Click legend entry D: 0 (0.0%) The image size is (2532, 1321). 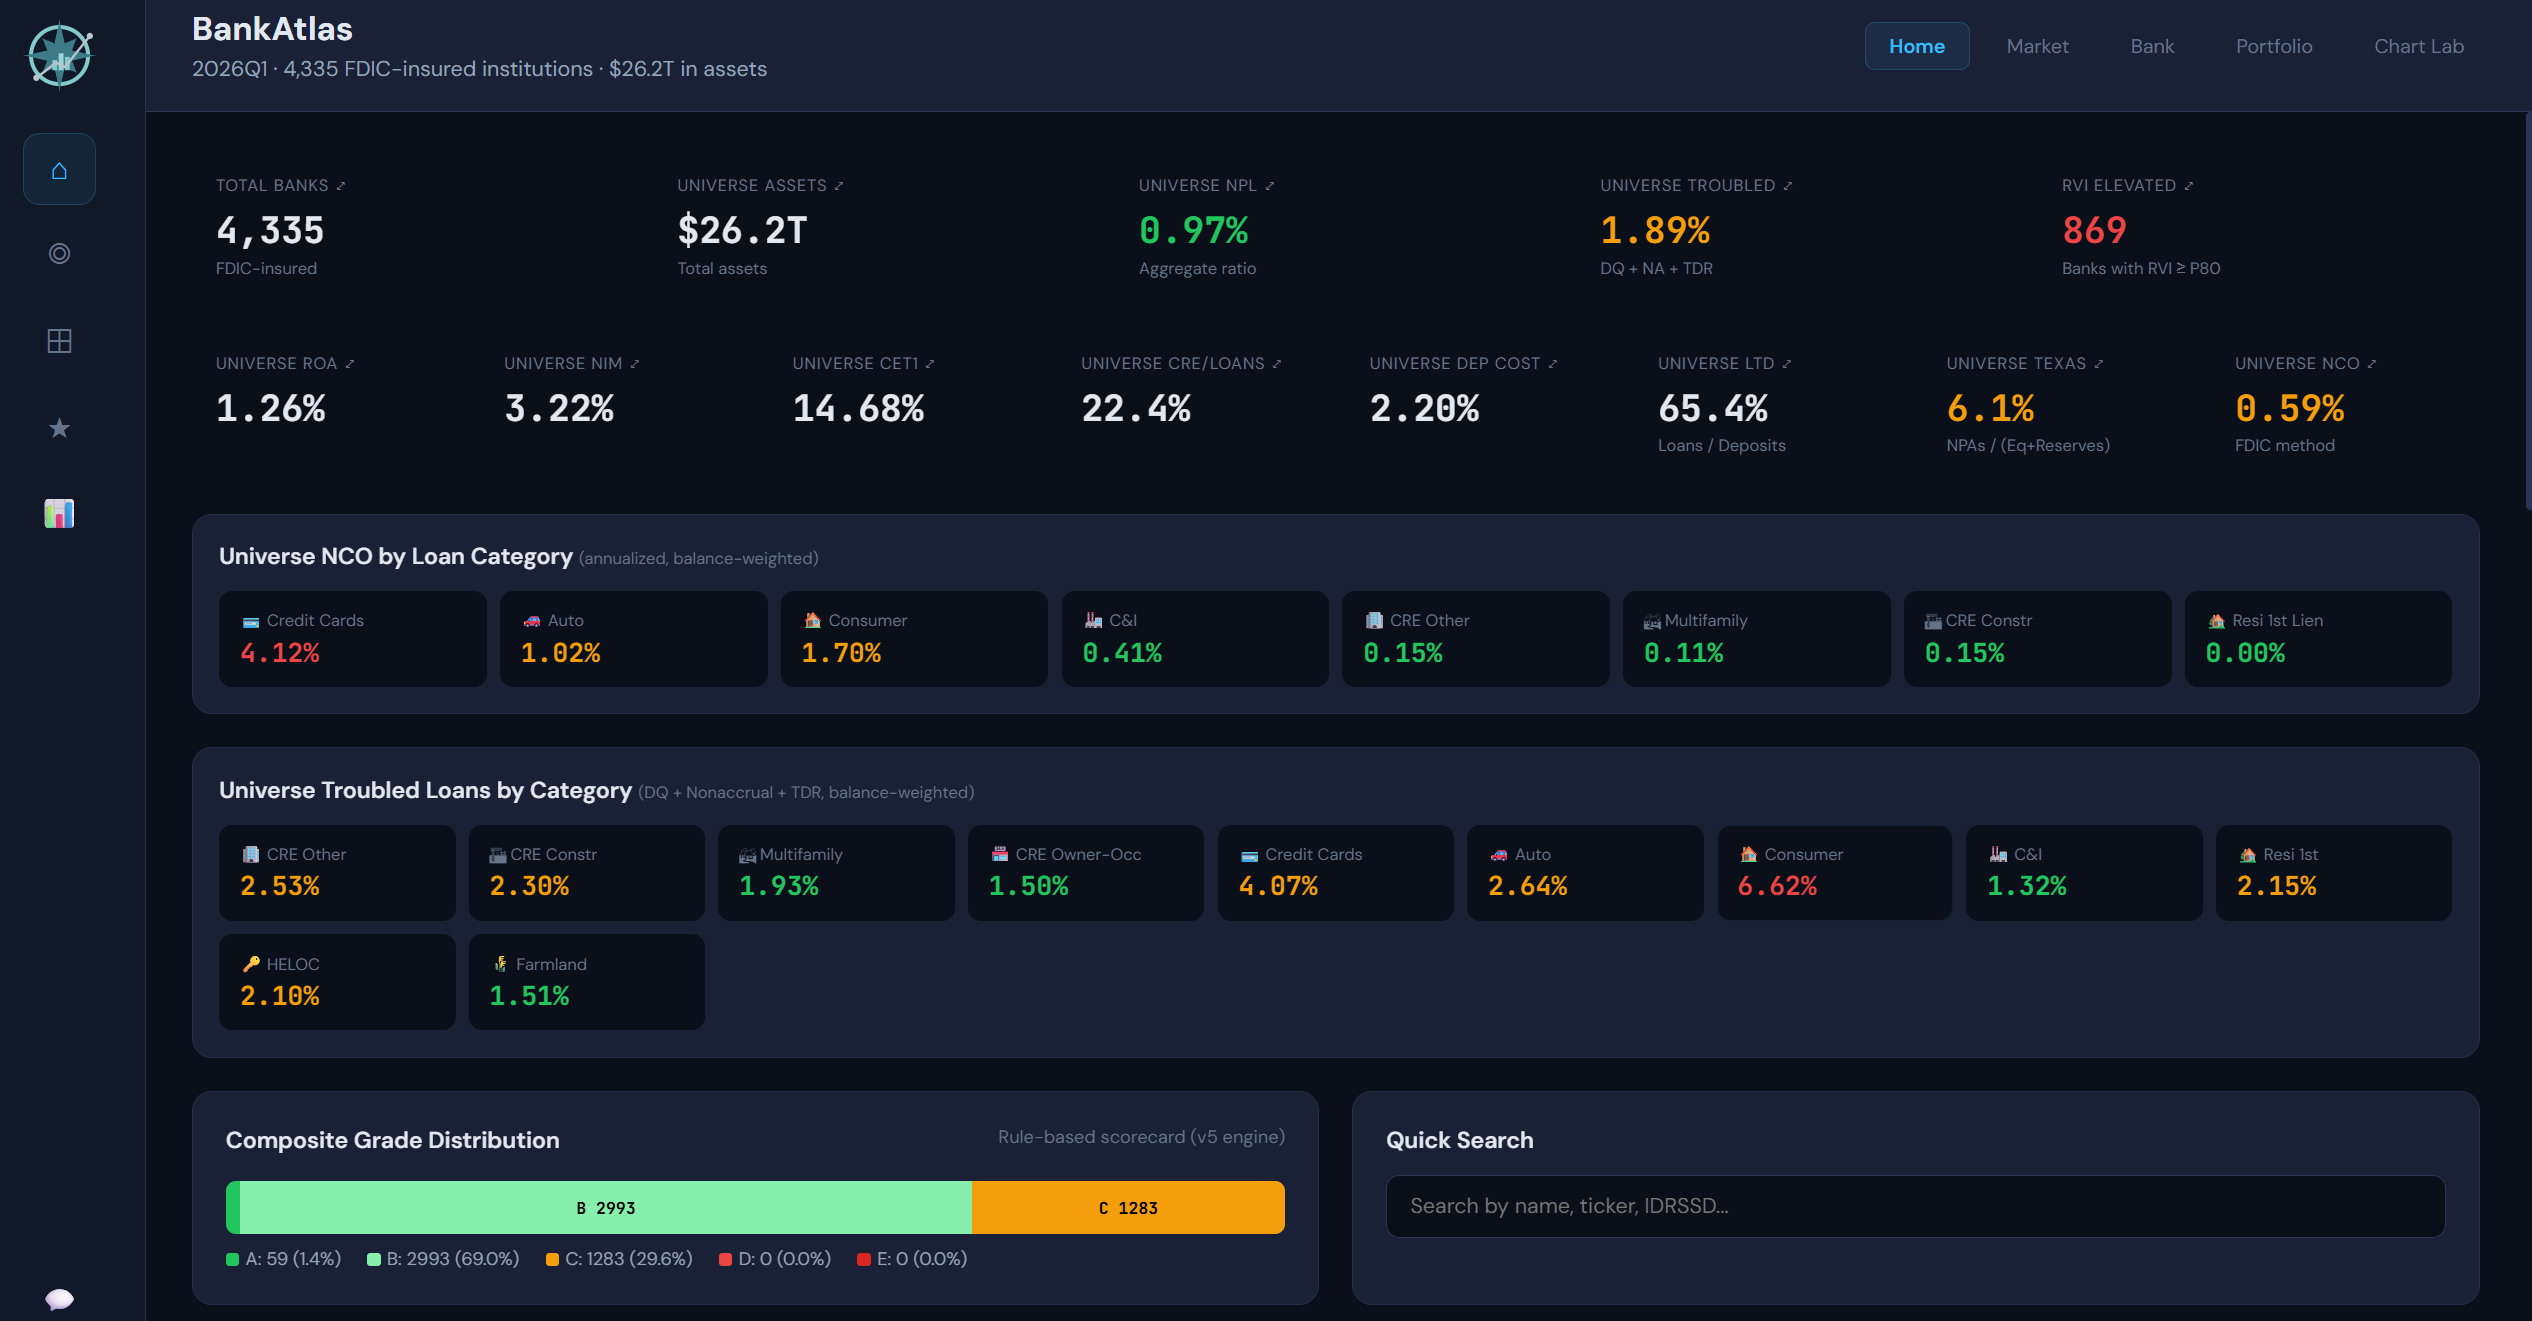point(775,1259)
